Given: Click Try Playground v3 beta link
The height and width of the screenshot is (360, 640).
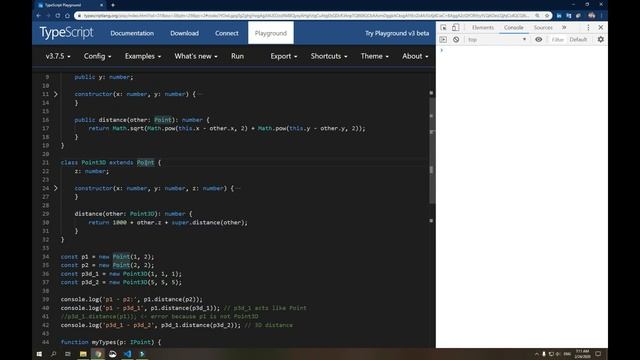Looking at the screenshot, I should coord(397,33).
